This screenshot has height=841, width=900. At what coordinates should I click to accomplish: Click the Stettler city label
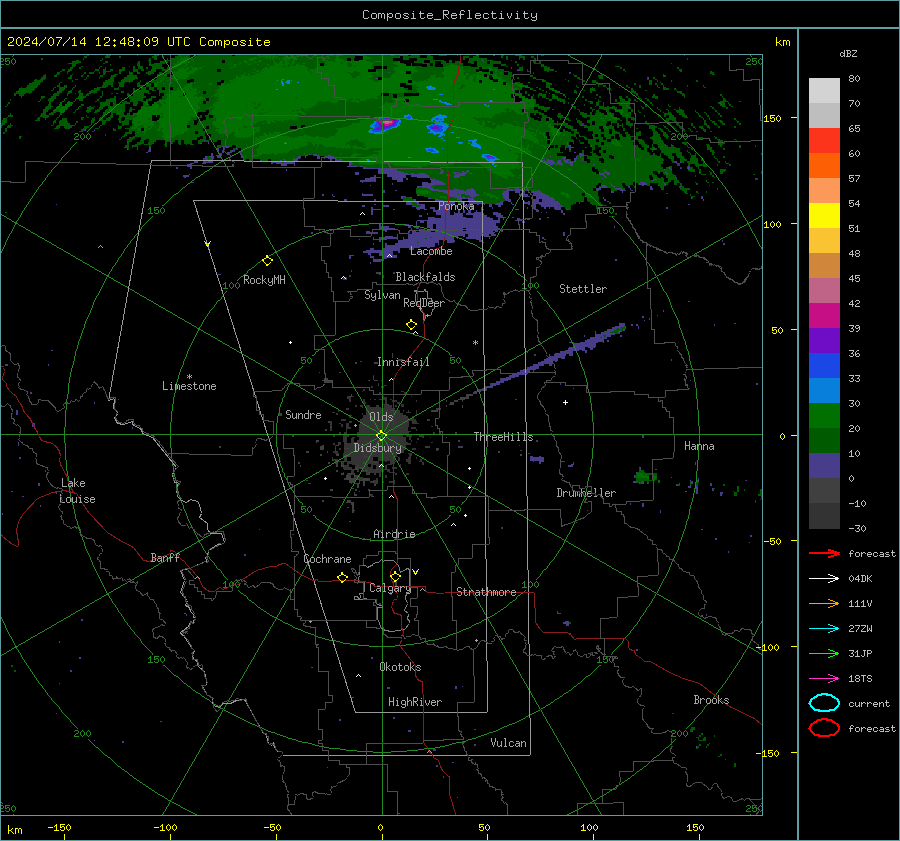tap(583, 289)
